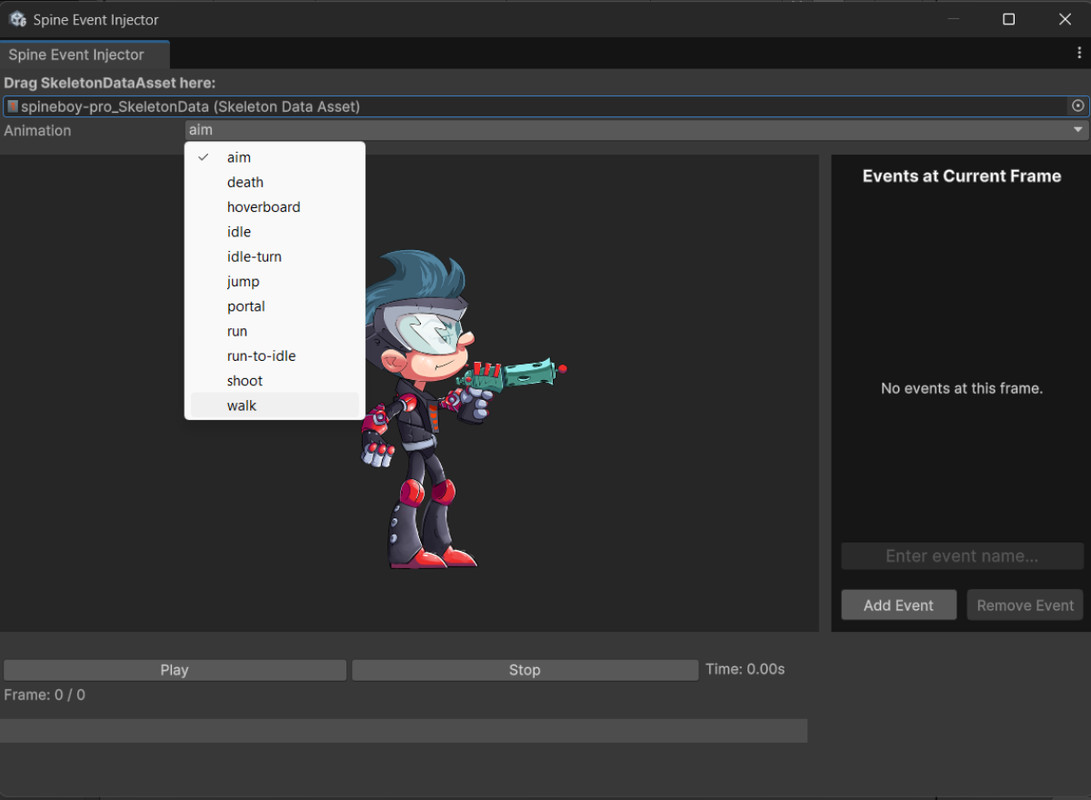Click the Play button
This screenshot has width=1091, height=800.
click(x=175, y=670)
